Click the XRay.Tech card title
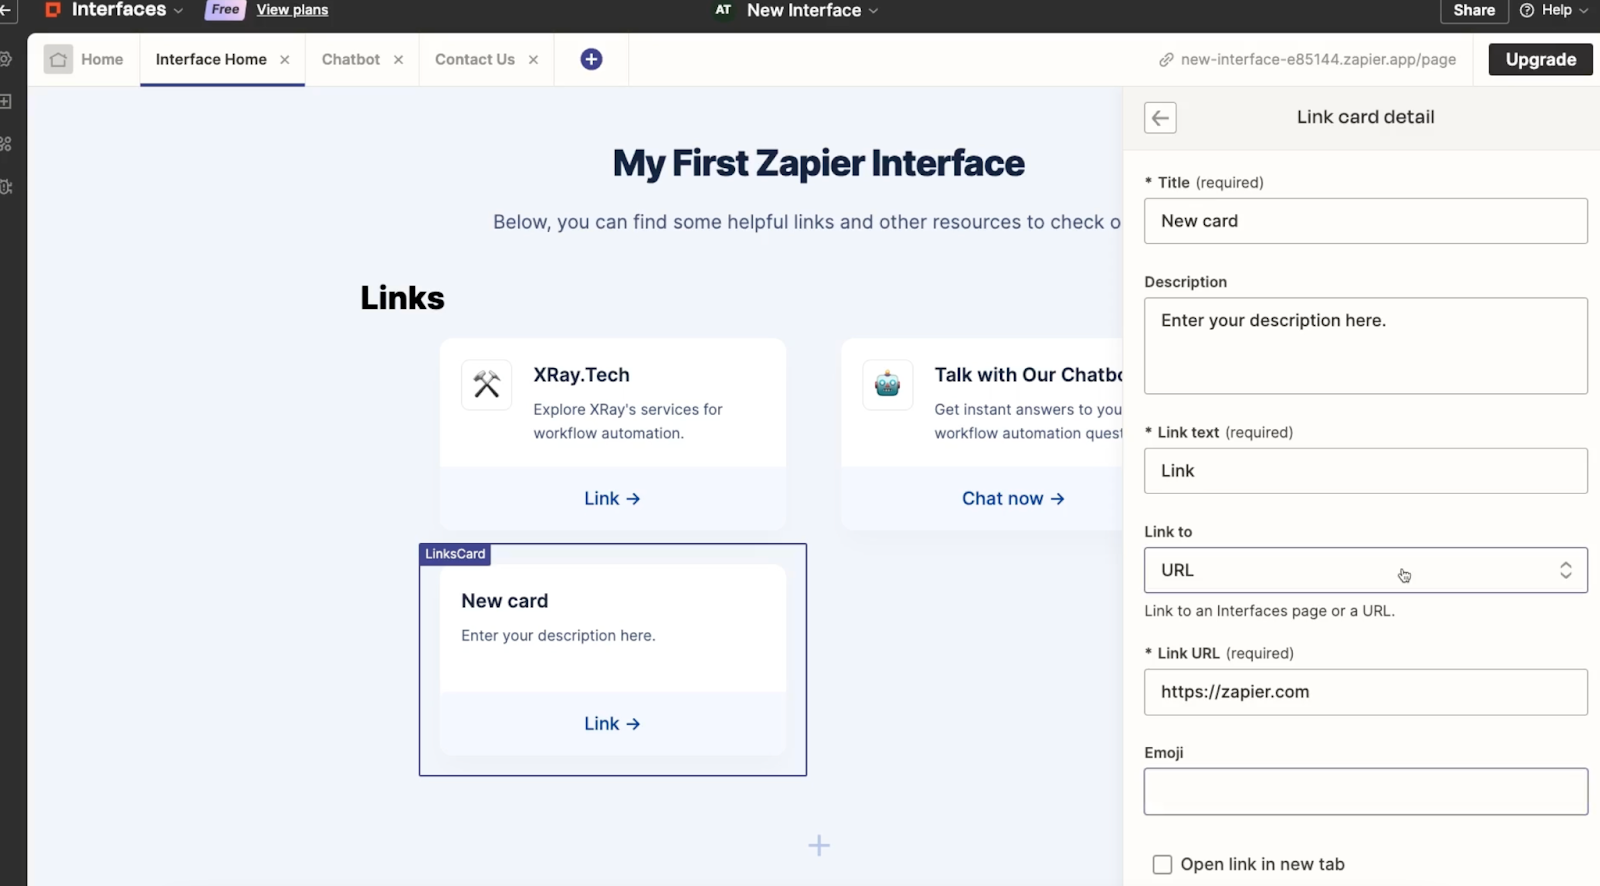Image resolution: width=1600 pixels, height=886 pixels. coord(581,375)
